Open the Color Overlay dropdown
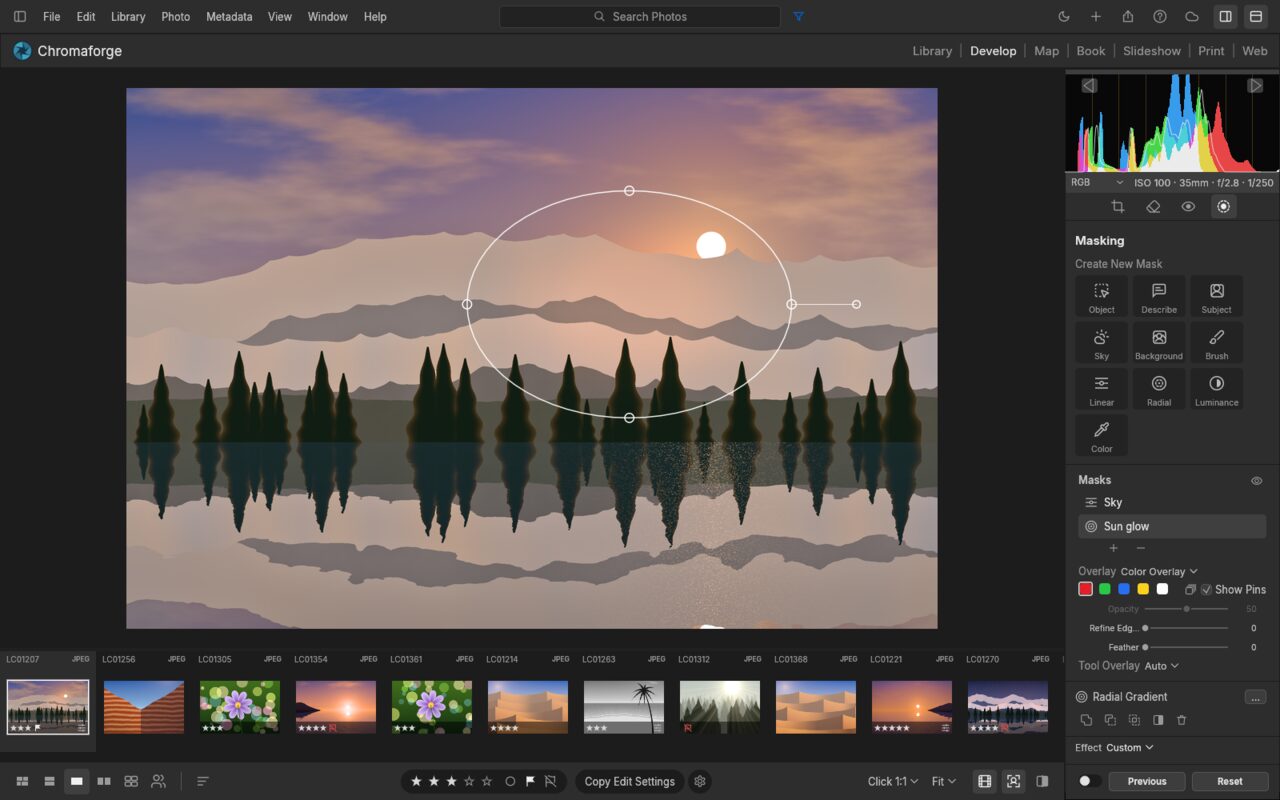The image size is (1280, 800). (1159, 572)
